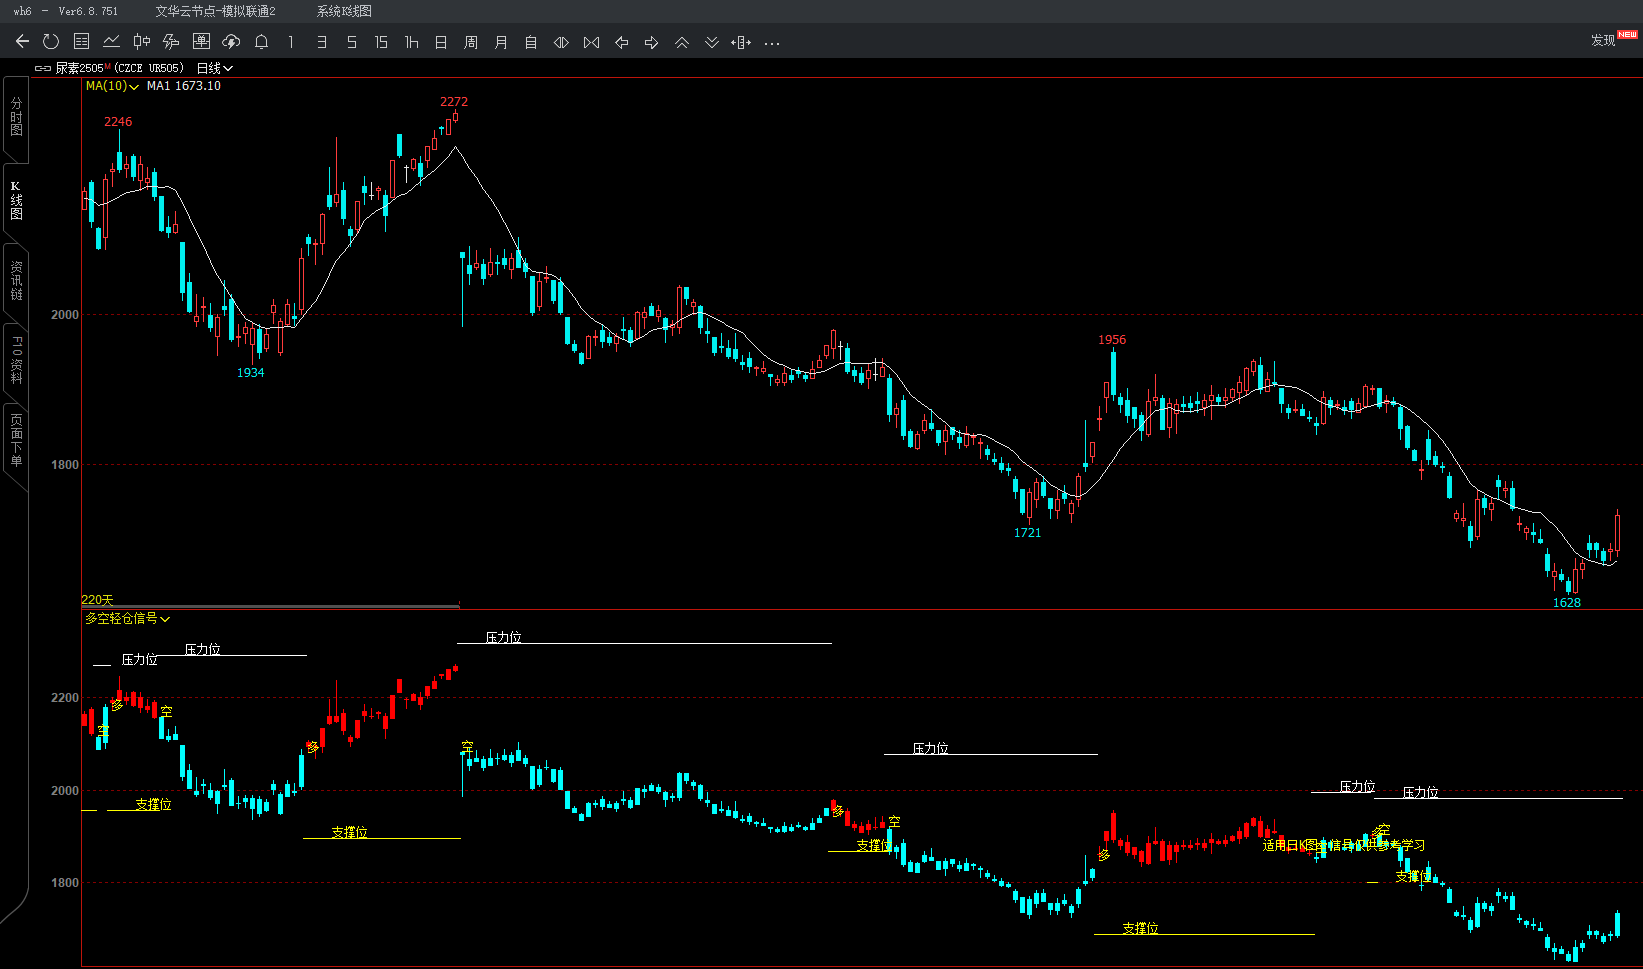This screenshot has height=969, width=1643.
Task: Shift chart left with the left arrow
Action: tap(622, 42)
